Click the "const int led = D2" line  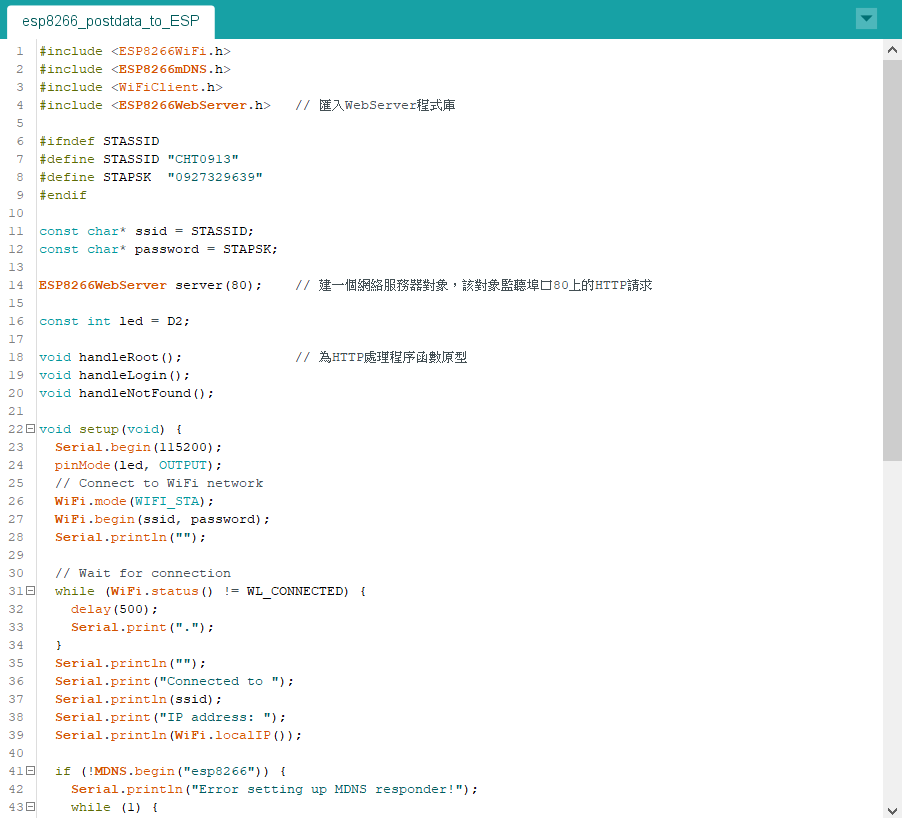[x=114, y=321]
